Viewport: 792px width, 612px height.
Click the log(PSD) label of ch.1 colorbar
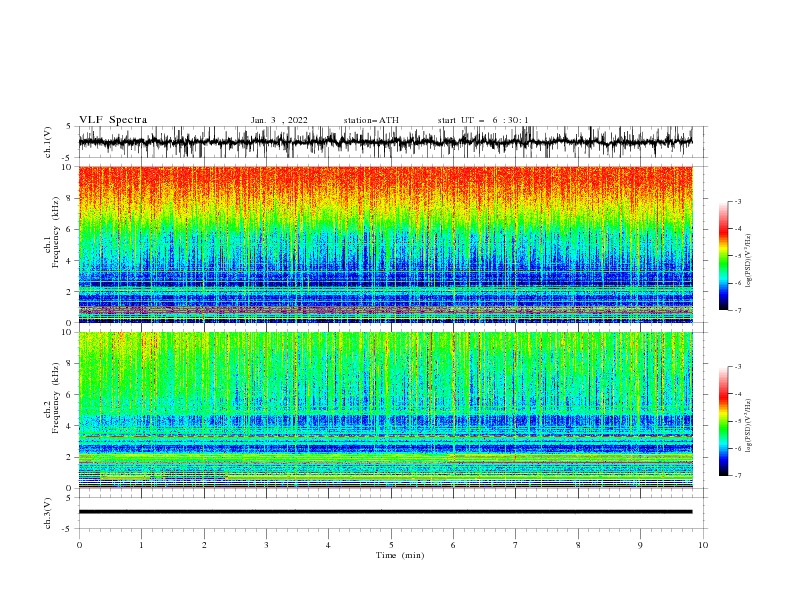748,261
